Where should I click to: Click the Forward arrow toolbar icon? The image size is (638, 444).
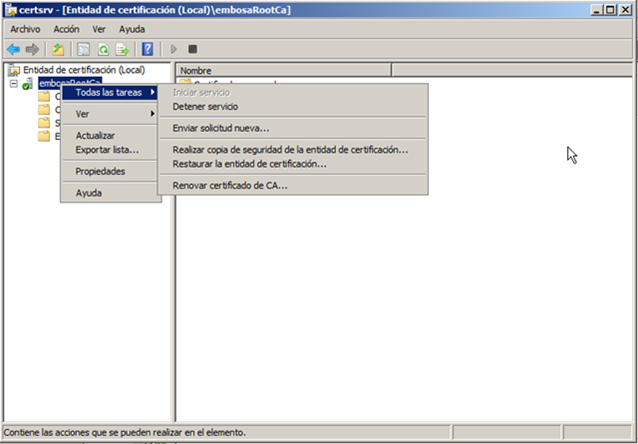click(x=32, y=48)
